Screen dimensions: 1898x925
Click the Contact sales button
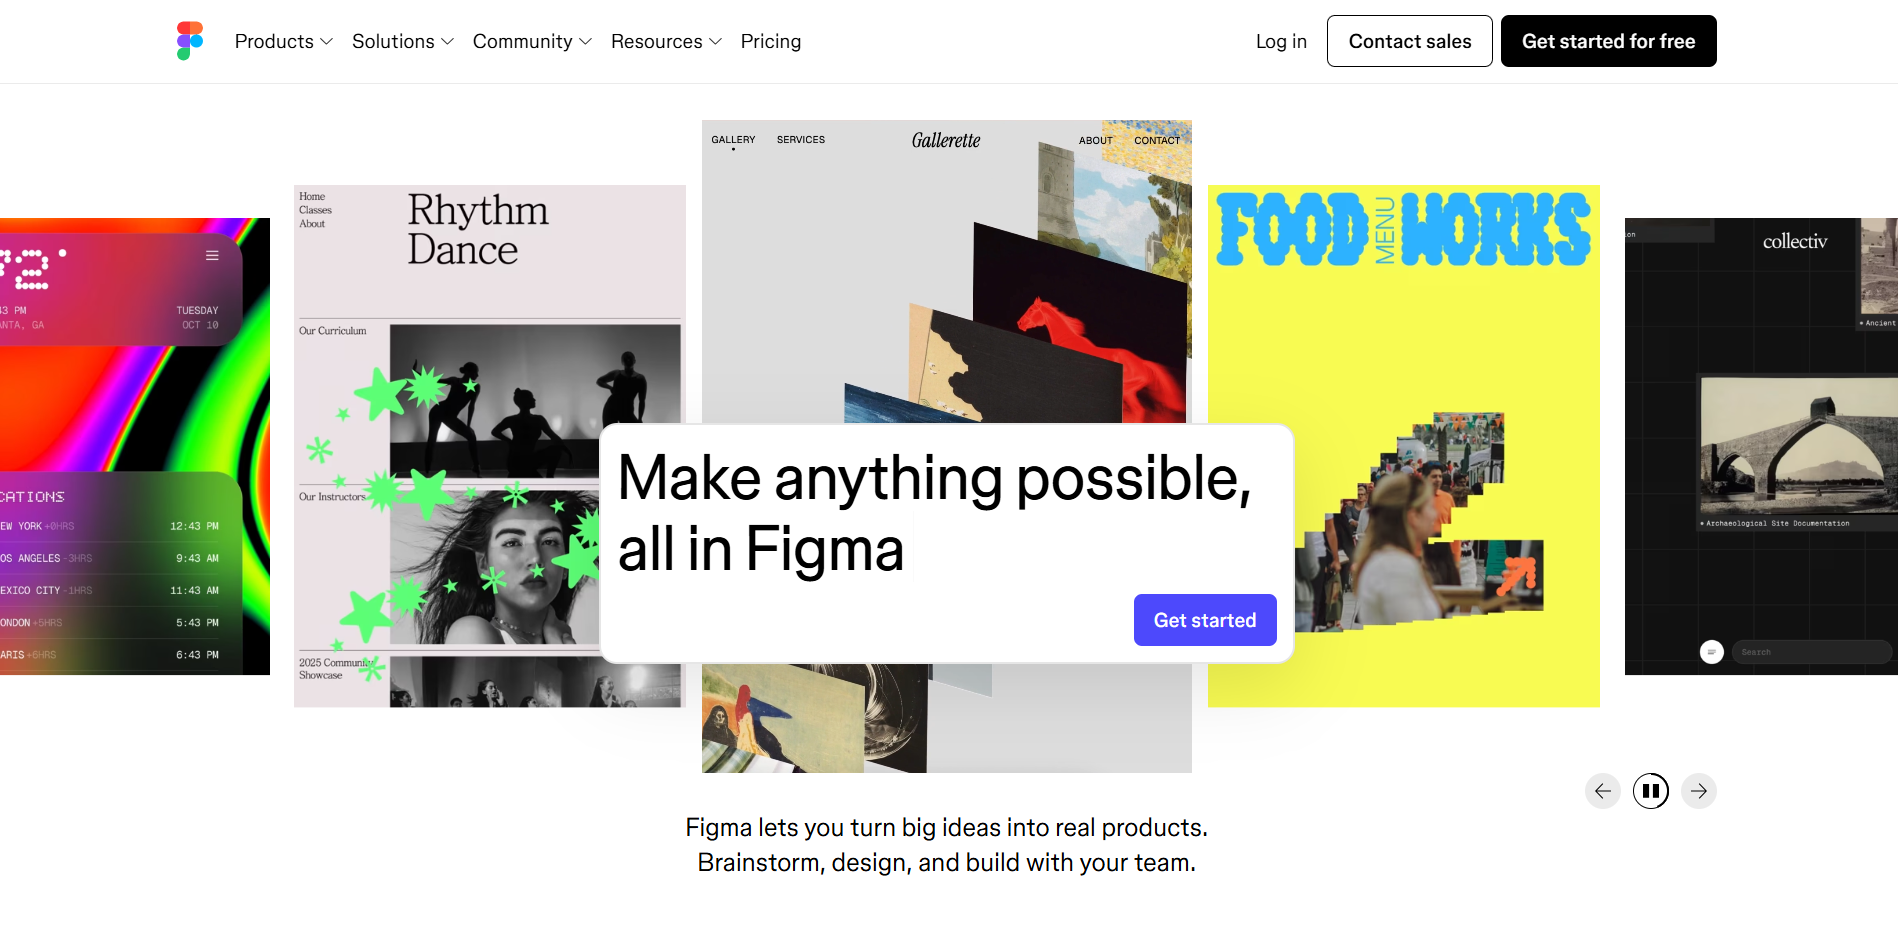click(x=1410, y=41)
